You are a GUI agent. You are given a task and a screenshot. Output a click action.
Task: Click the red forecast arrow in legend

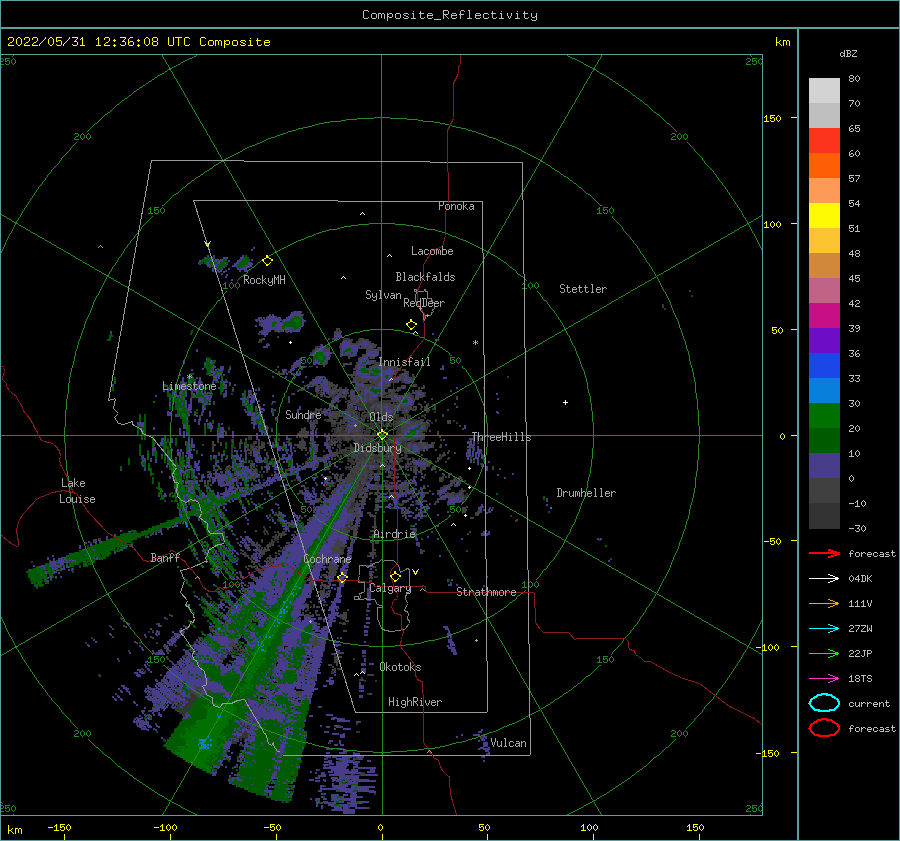coord(824,553)
